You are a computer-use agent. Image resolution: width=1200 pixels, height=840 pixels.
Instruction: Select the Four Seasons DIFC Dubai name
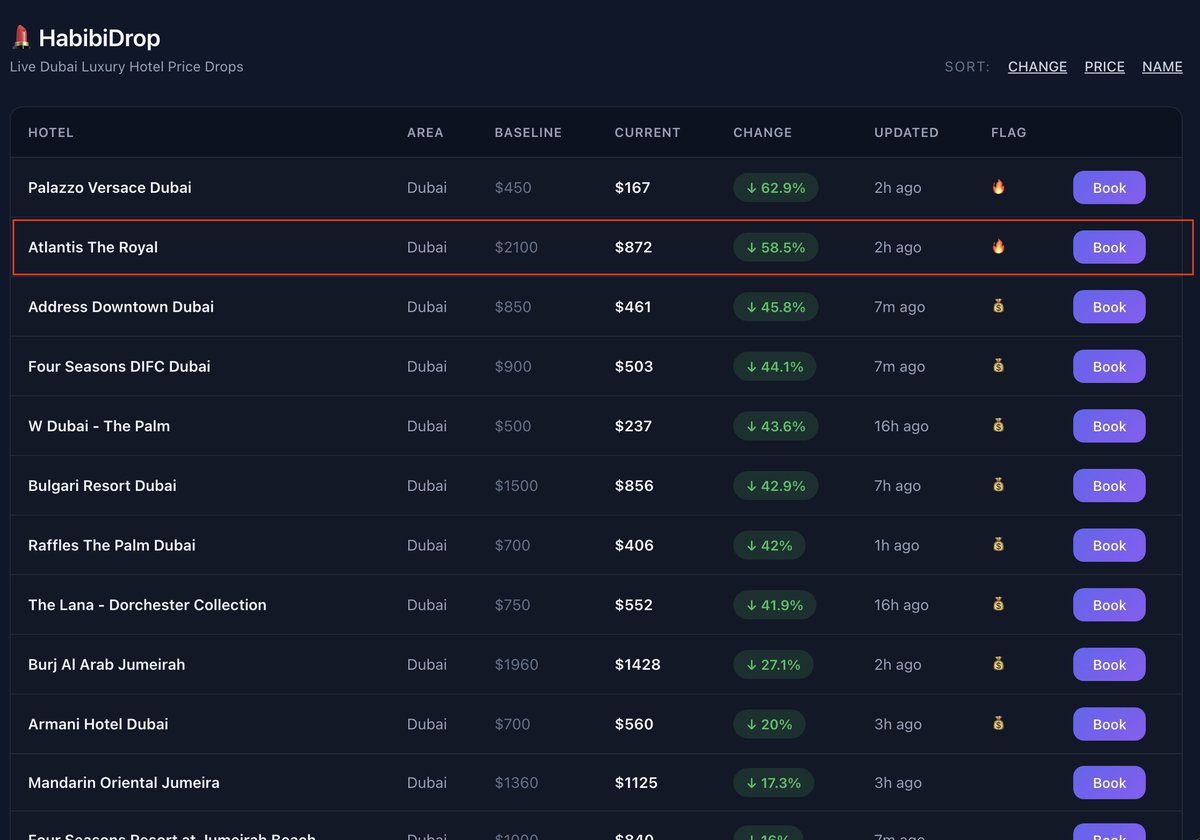119,366
